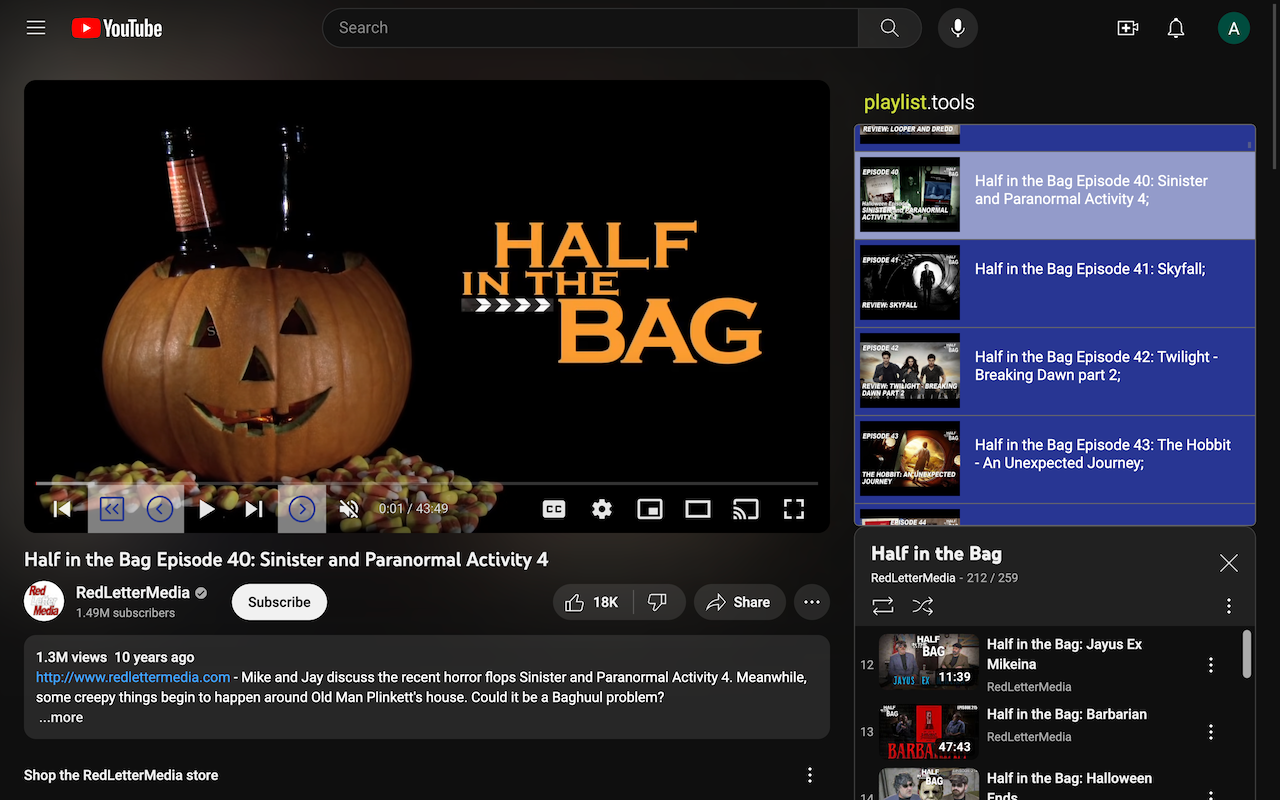
Task: Enter full screen mode
Action: (x=794, y=509)
